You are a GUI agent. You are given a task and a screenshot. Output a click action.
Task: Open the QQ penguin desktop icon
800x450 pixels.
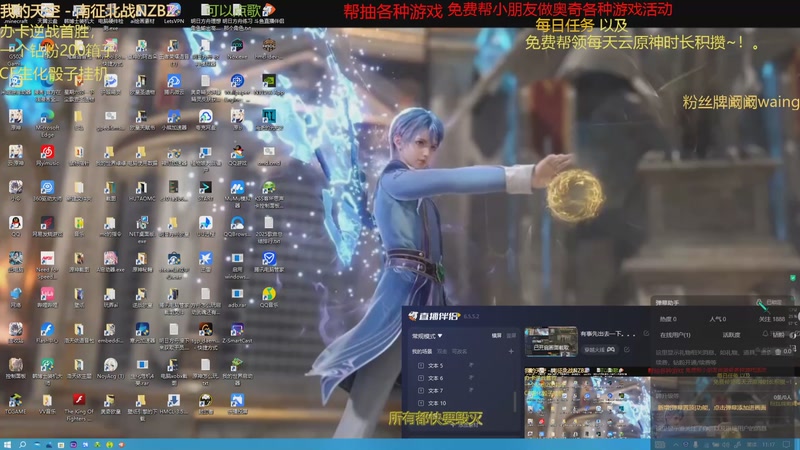tap(15, 226)
